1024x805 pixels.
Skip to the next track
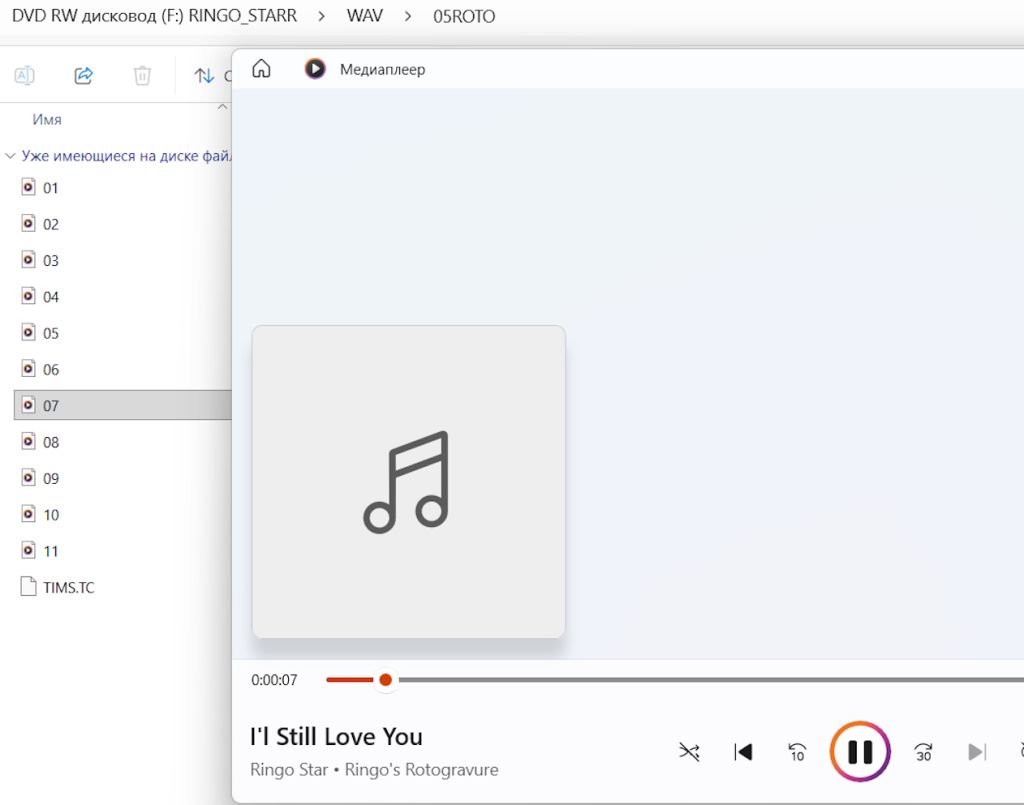[x=977, y=752]
